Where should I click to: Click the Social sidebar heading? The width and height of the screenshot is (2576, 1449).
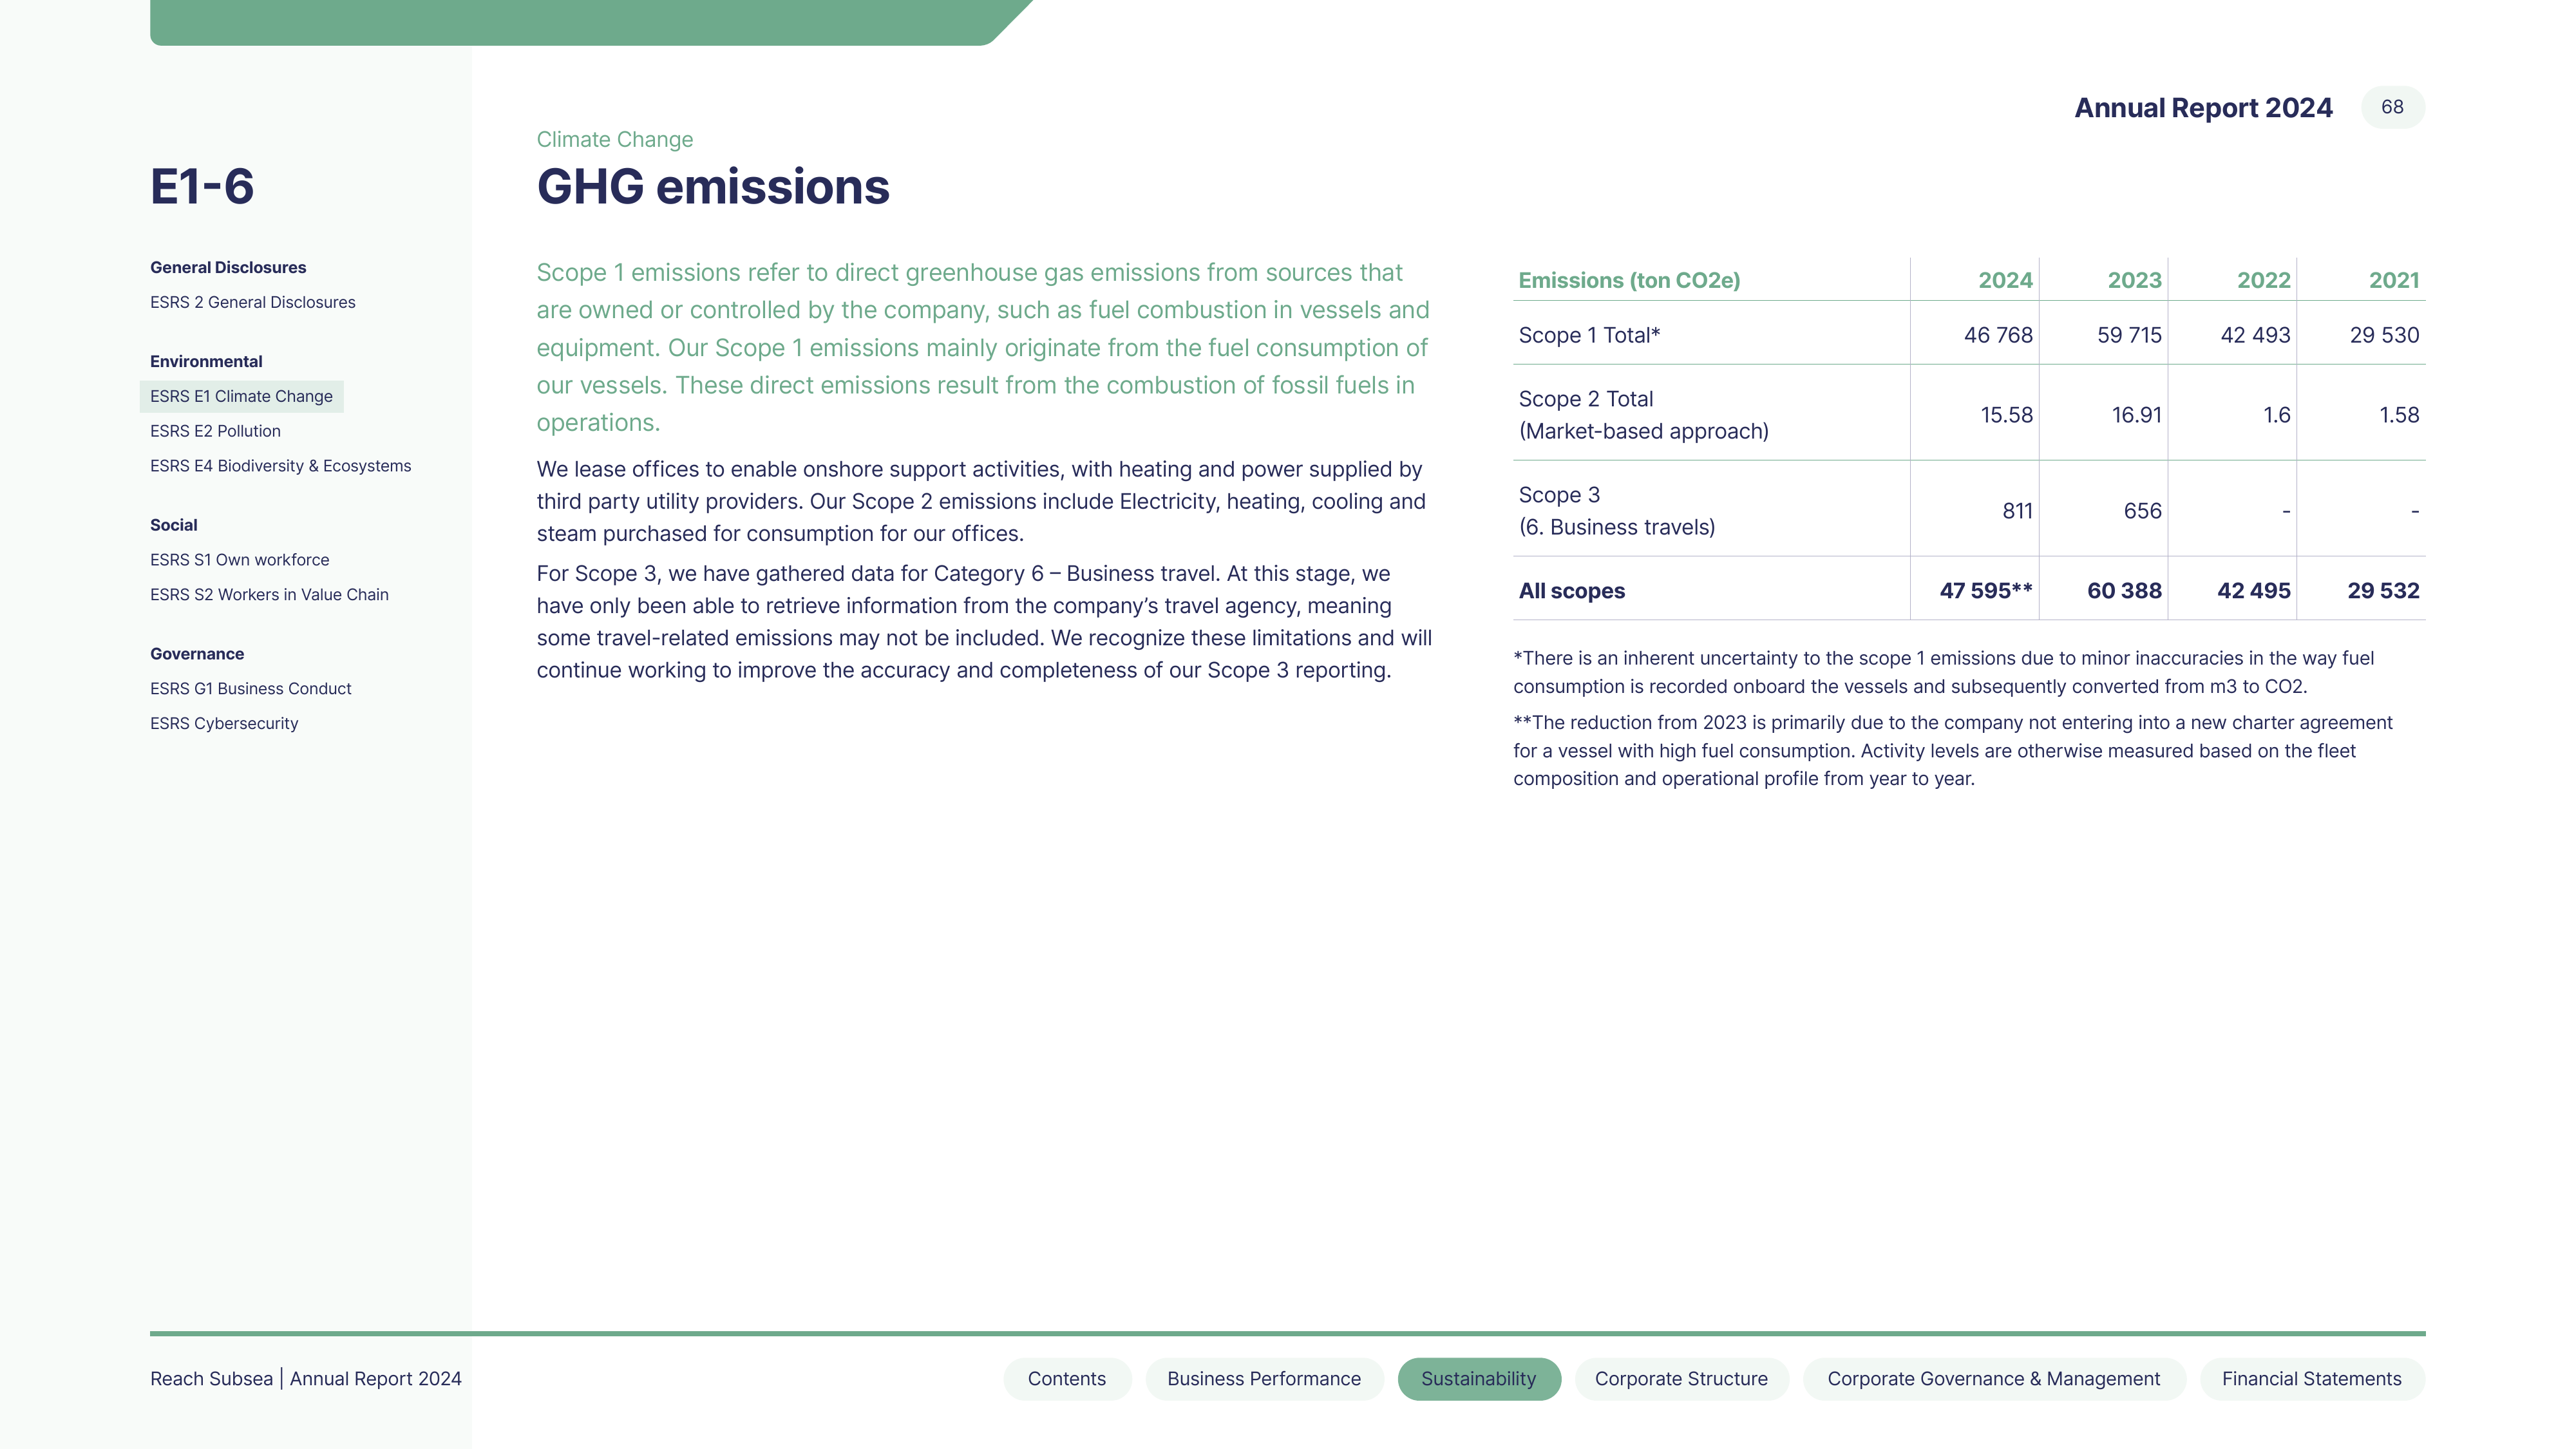[173, 525]
